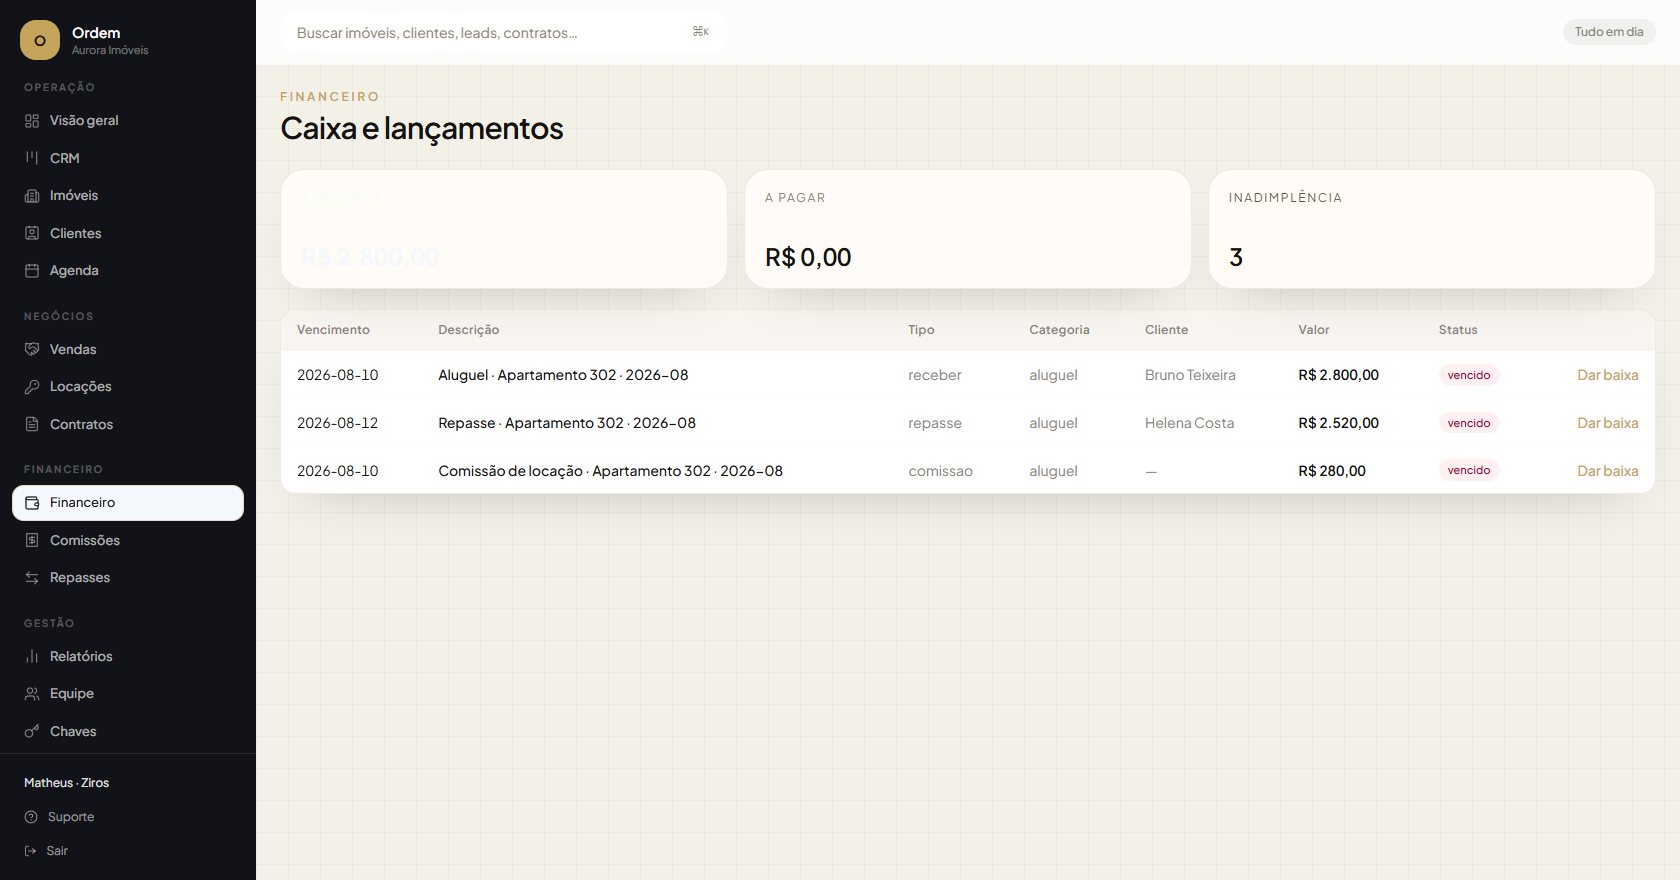The width and height of the screenshot is (1680, 880).
Task: Click the Vencimento column header
Action: pyautogui.click(x=333, y=330)
